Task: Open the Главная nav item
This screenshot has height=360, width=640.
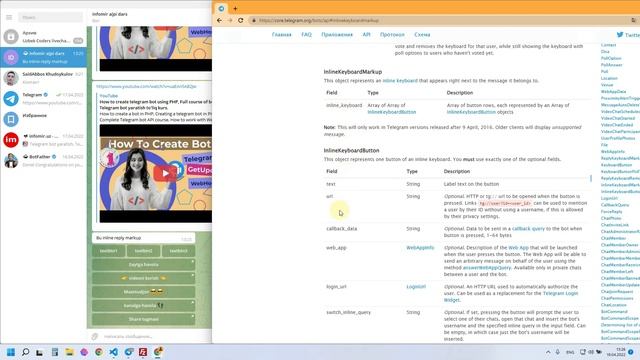Action: click(x=282, y=35)
